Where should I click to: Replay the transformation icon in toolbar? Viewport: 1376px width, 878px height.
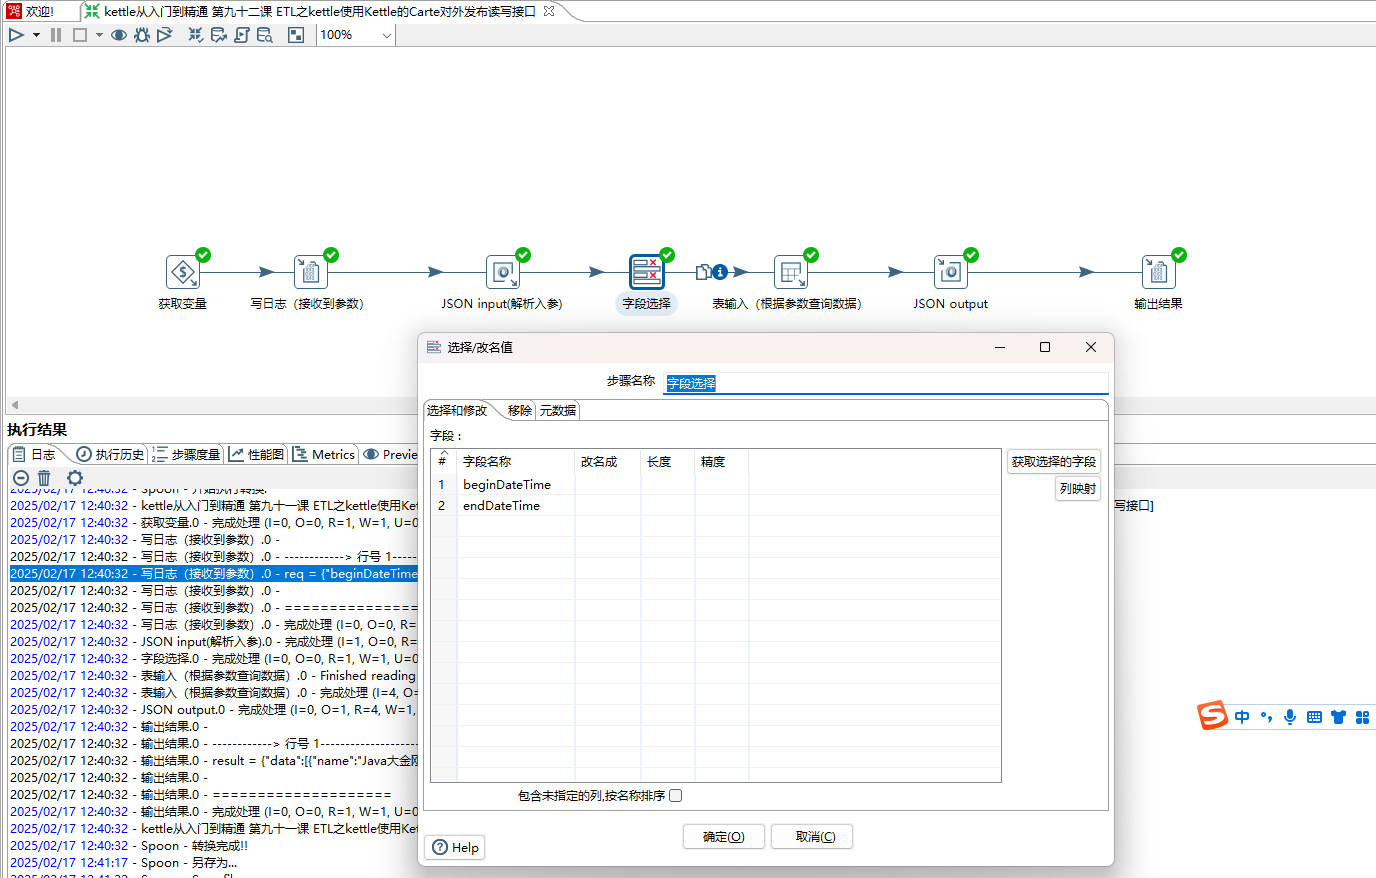coord(165,35)
